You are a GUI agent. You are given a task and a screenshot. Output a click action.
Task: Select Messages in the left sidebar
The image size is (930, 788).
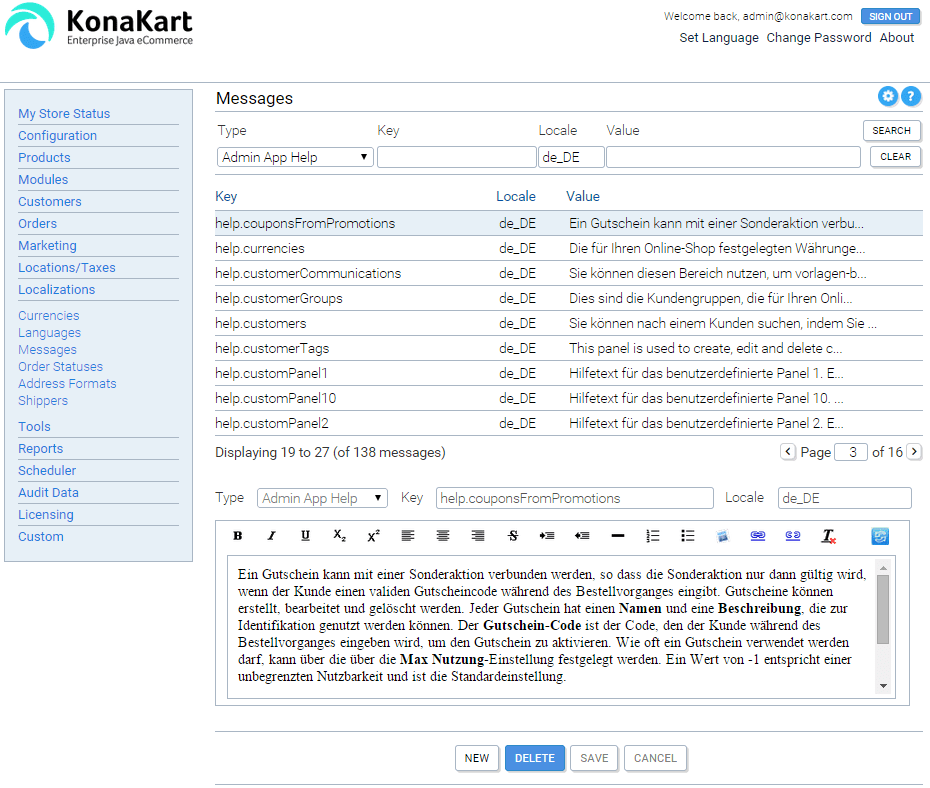47,349
